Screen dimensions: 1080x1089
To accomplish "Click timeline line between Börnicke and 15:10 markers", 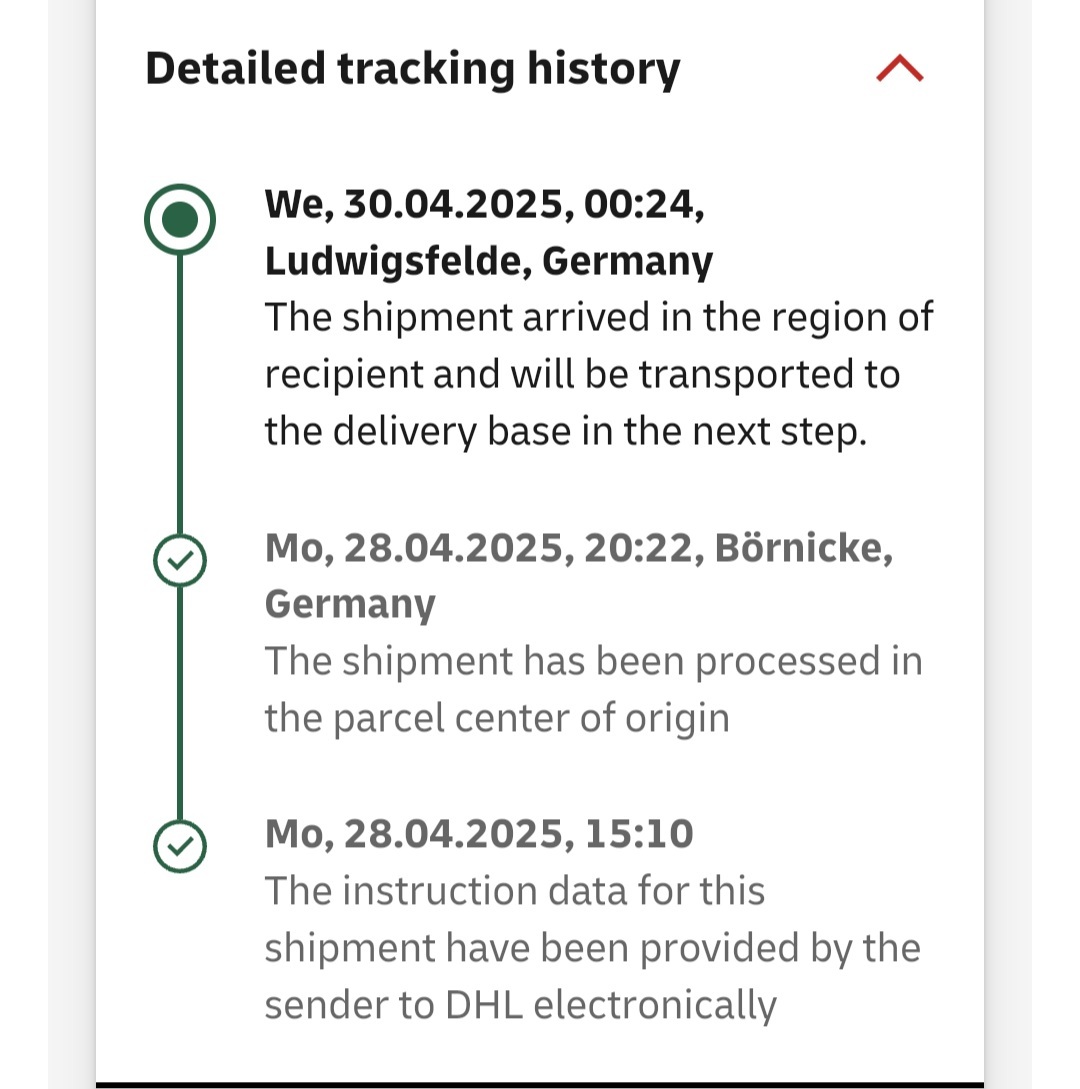I will (x=180, y=703).
